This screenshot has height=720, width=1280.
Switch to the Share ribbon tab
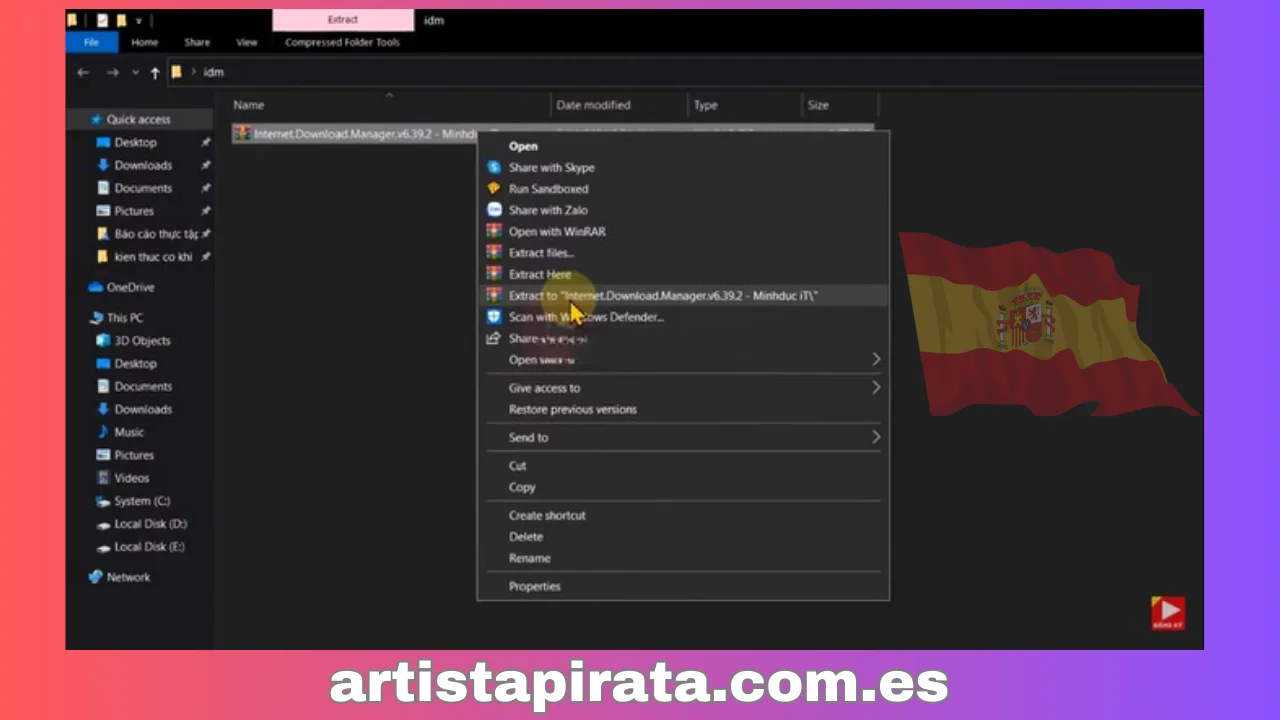pos(197,42)
